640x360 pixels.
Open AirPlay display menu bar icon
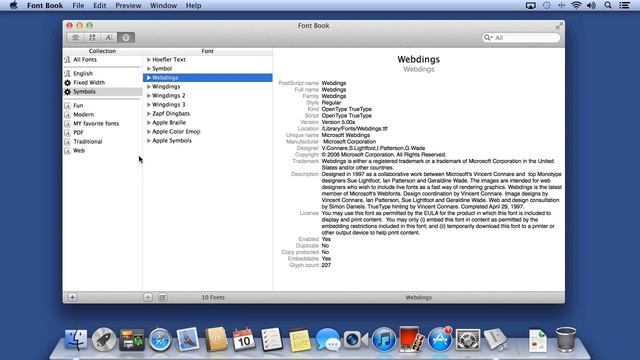(531, 5)
